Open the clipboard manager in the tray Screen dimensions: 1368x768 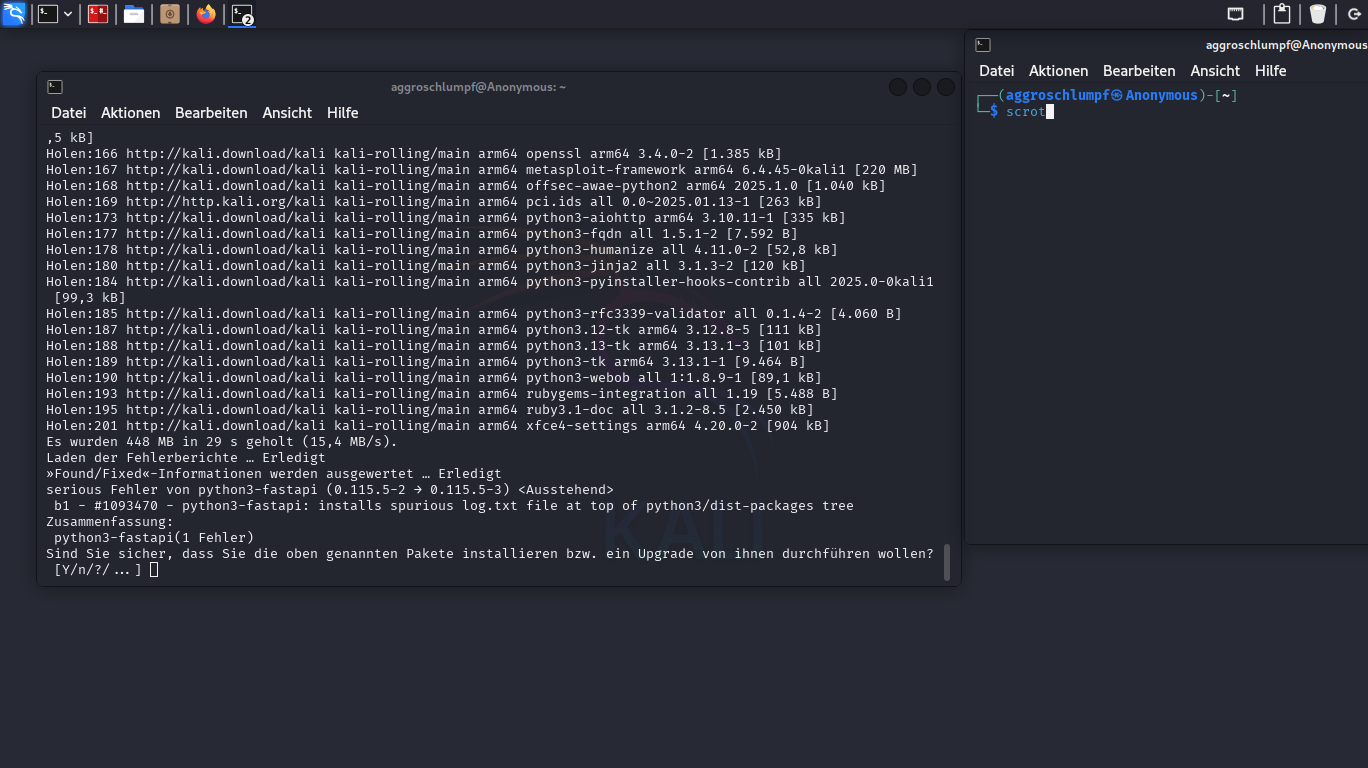[x=1281, y=14]
